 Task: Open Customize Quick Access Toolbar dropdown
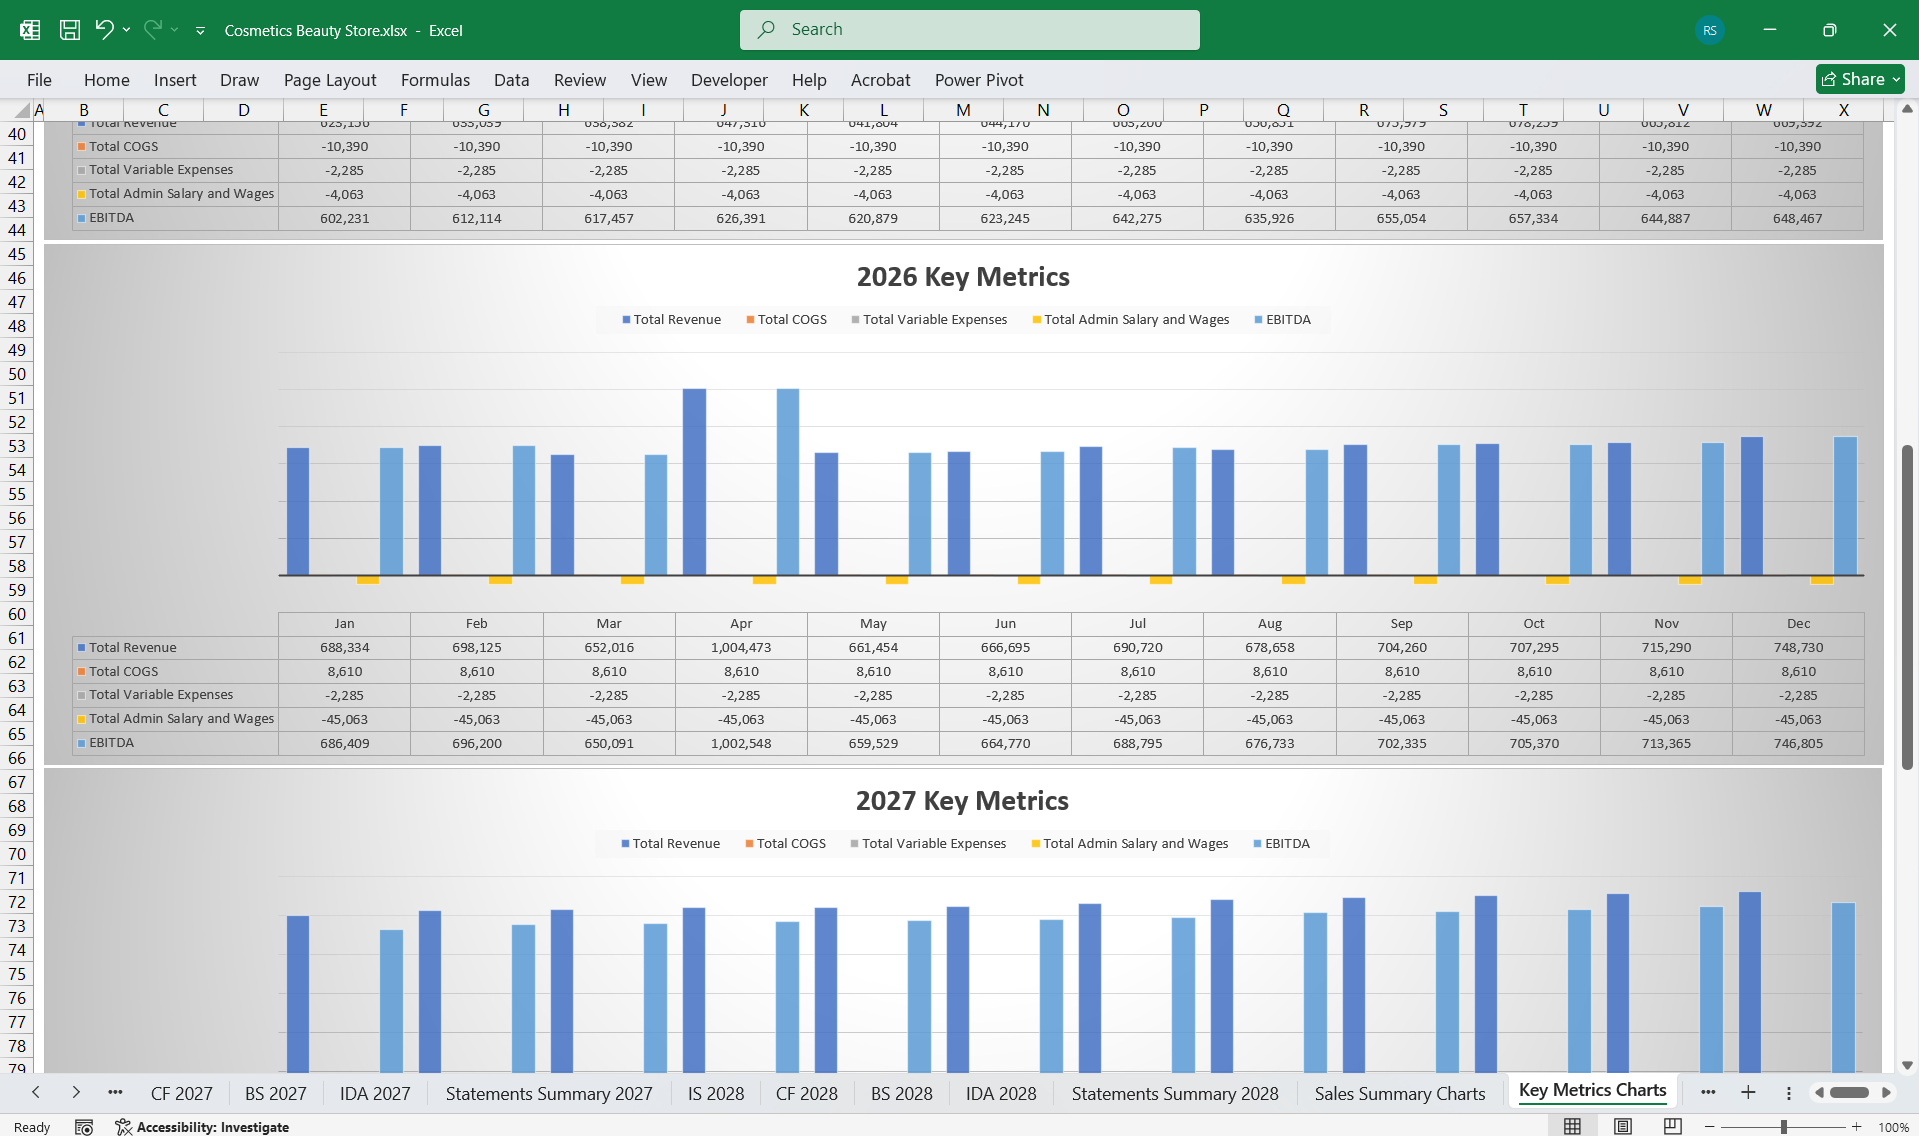click(x=200, y=31)
